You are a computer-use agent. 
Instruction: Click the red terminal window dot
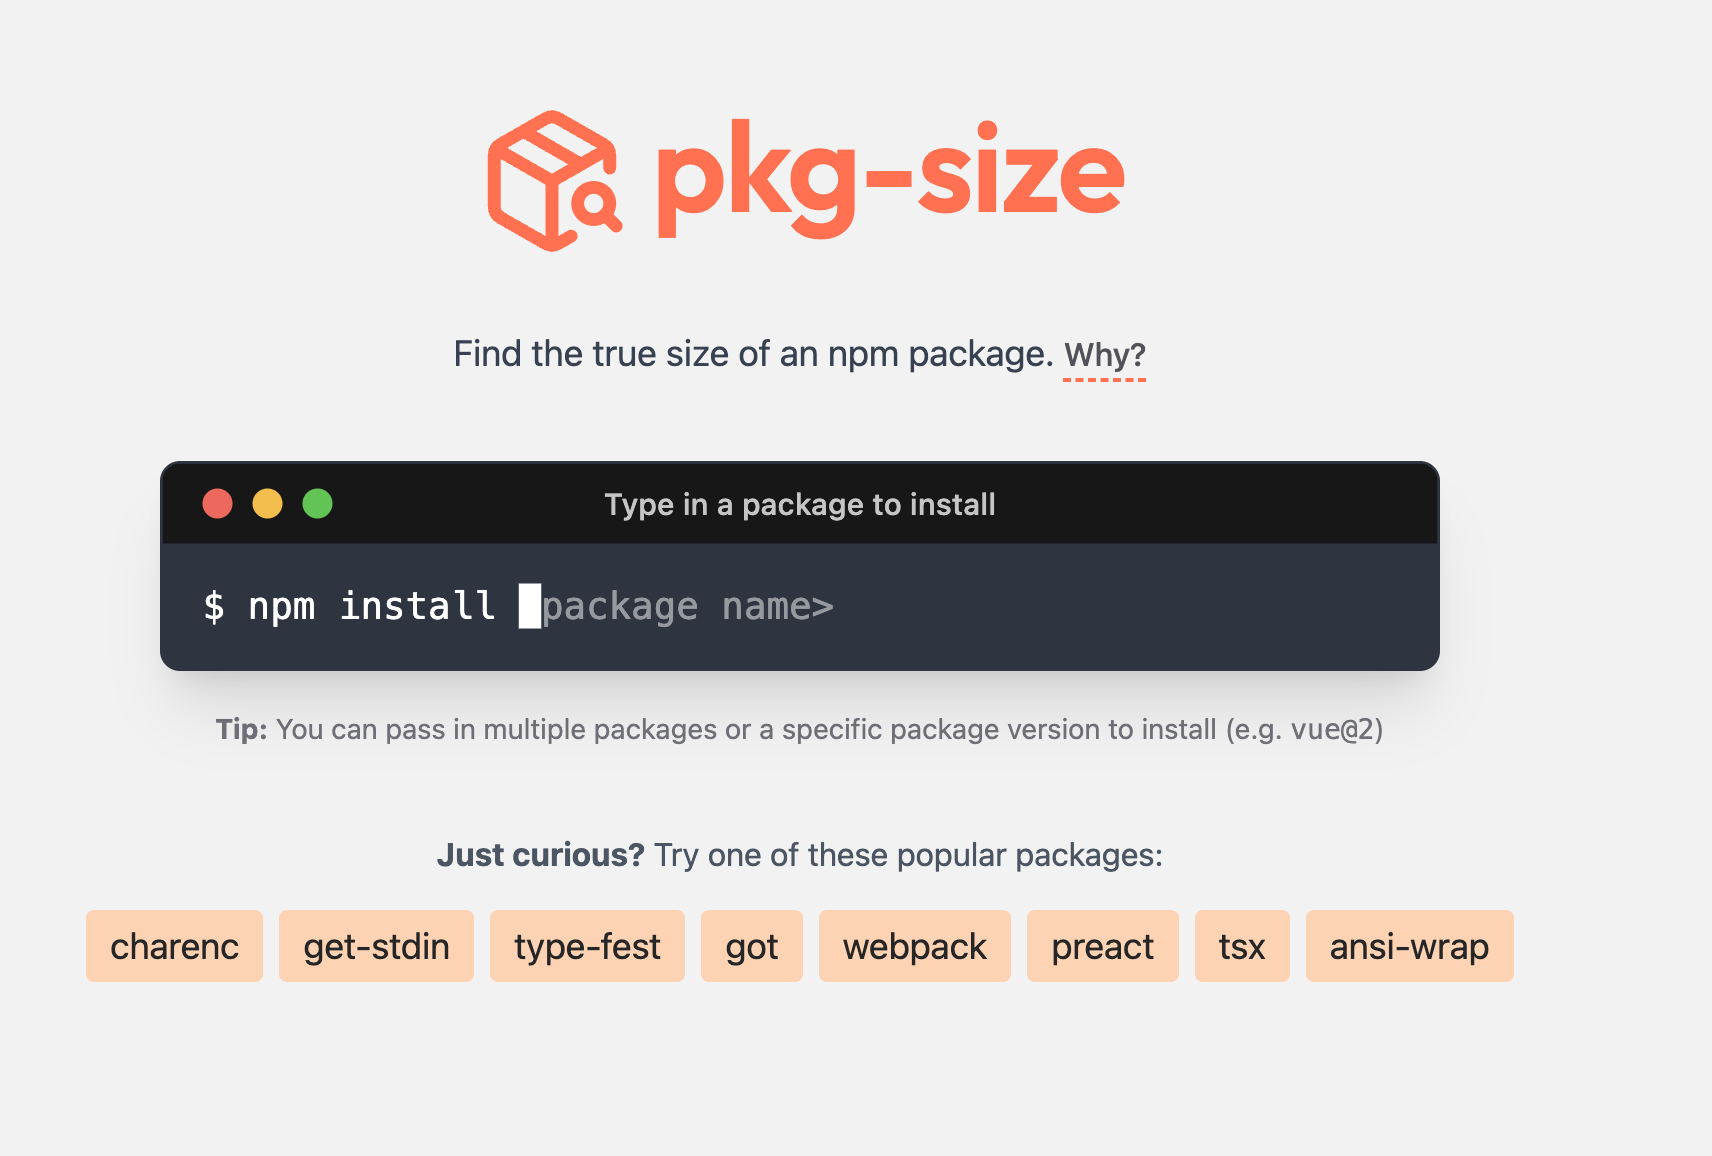[x=218, y=504]
